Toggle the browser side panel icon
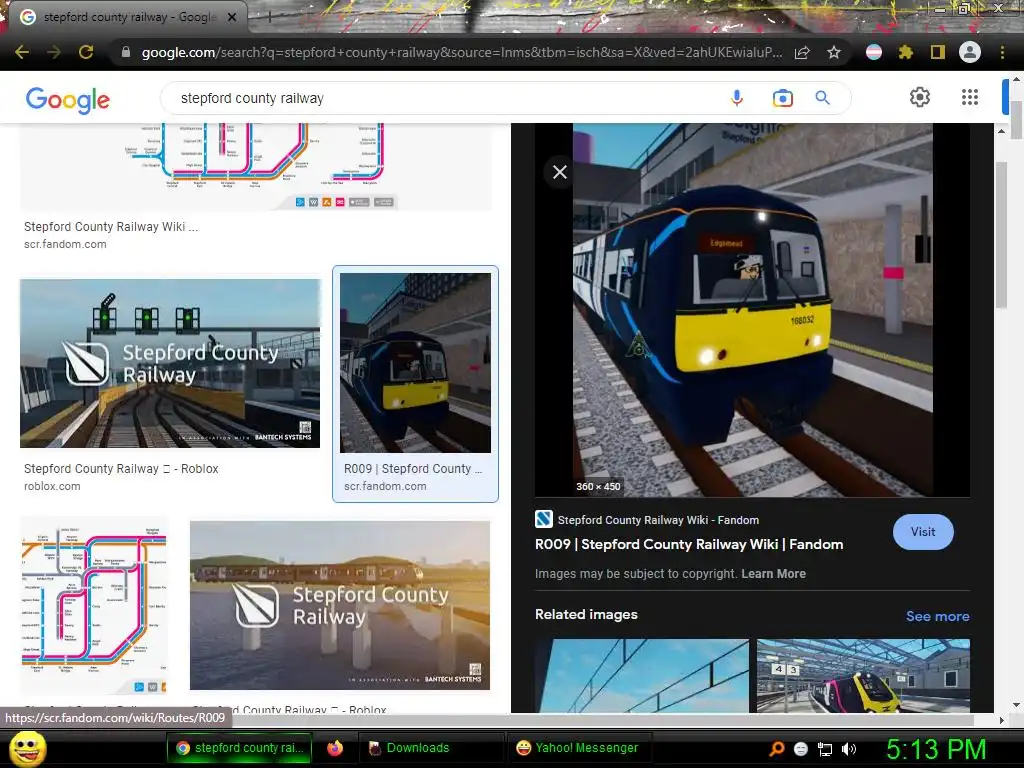1024x768 pixels. point(937,52)
